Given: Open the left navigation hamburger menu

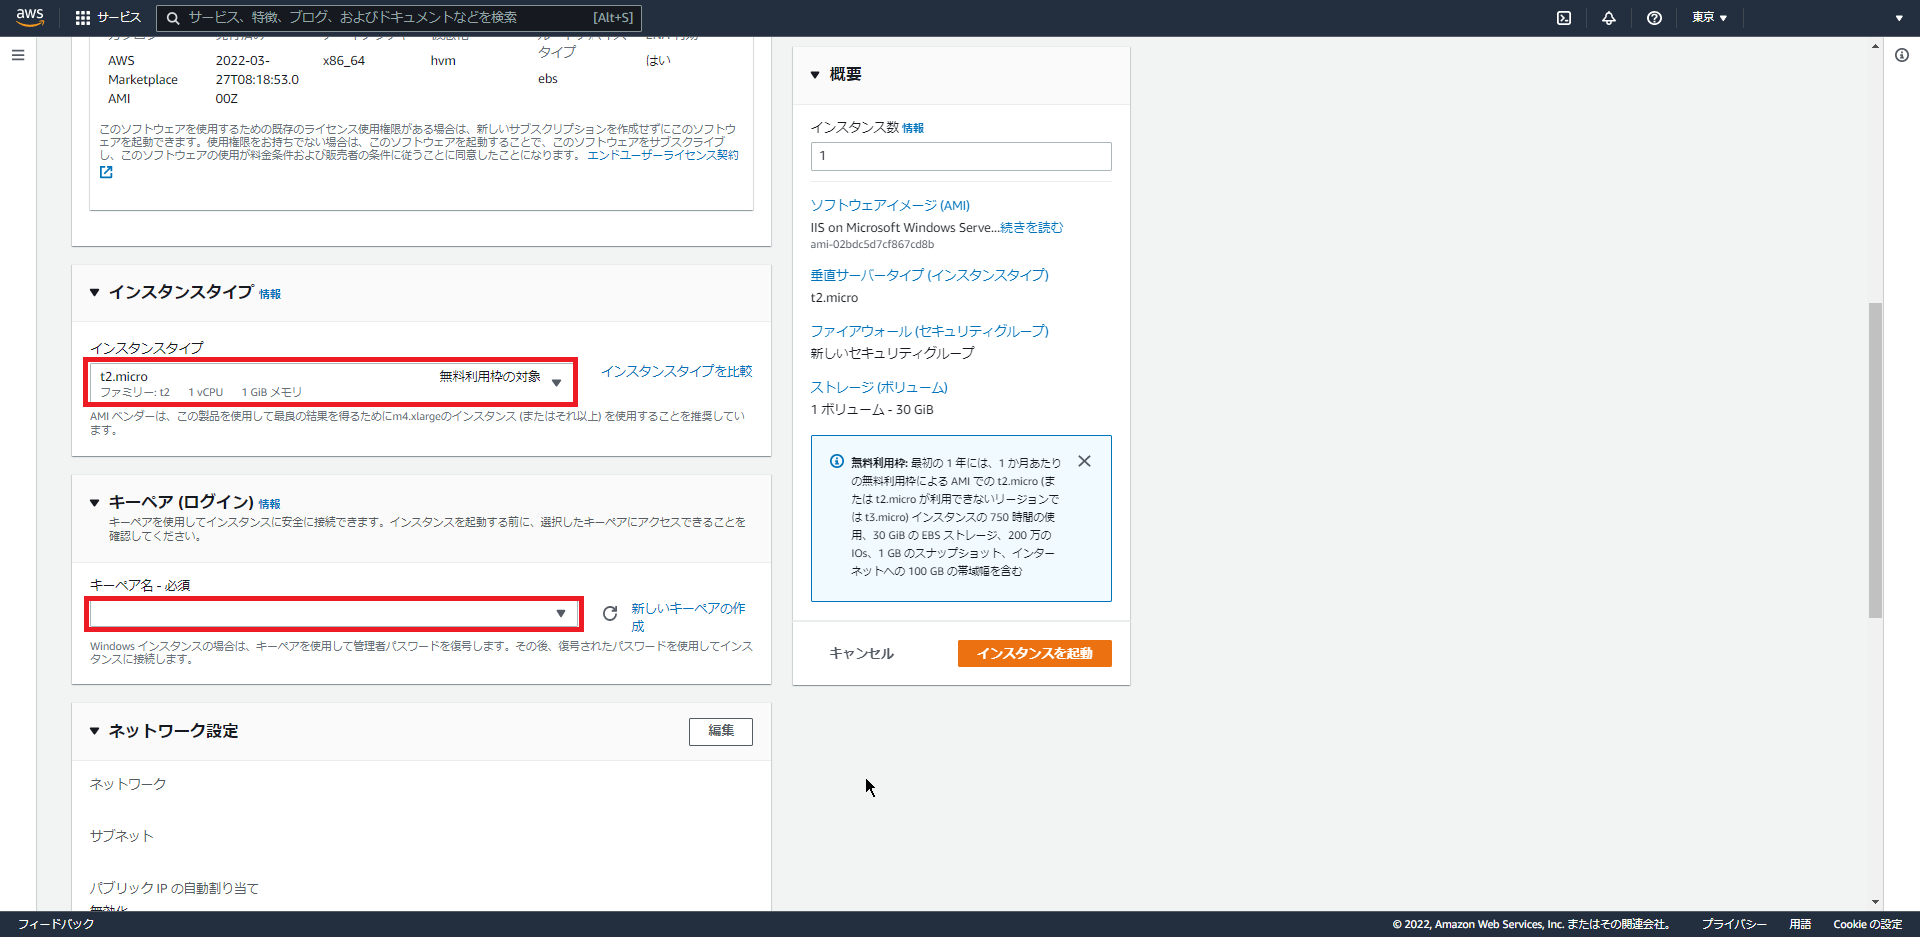Looking at the screenshot, I should [17, 55].
